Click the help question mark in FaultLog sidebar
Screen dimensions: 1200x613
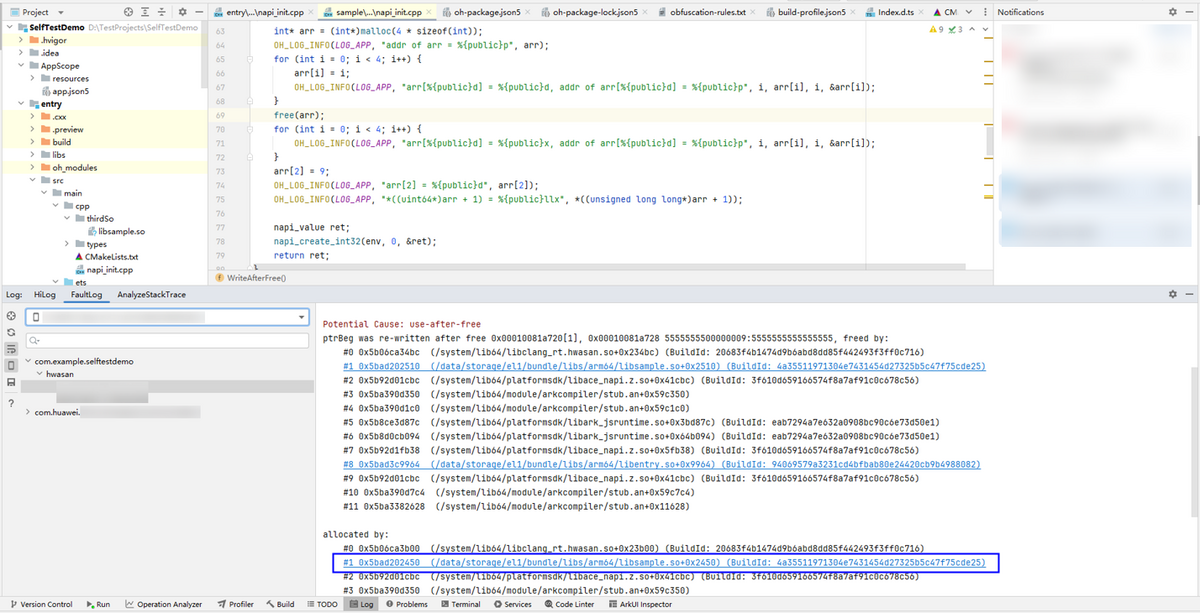11,403
